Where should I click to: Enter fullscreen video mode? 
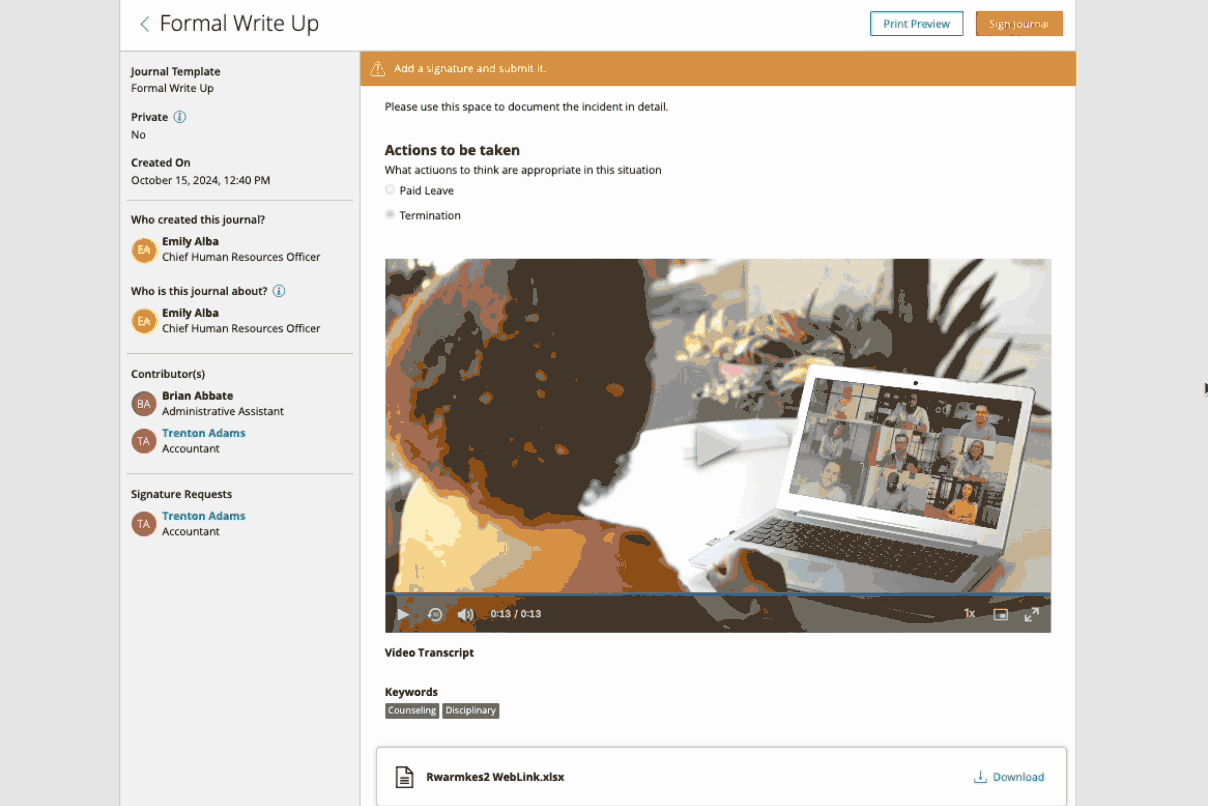coord(1031,614)
